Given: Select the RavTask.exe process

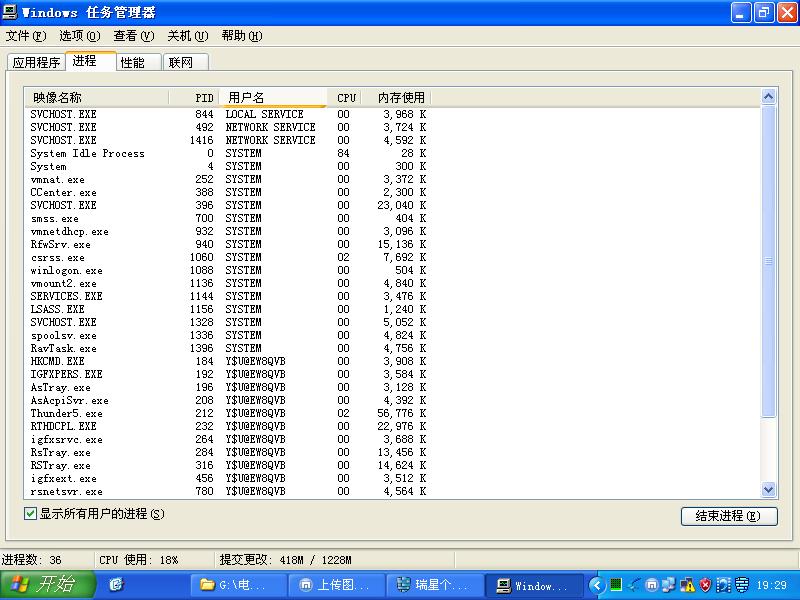Looking at the screenshot, I should (229, 348).
